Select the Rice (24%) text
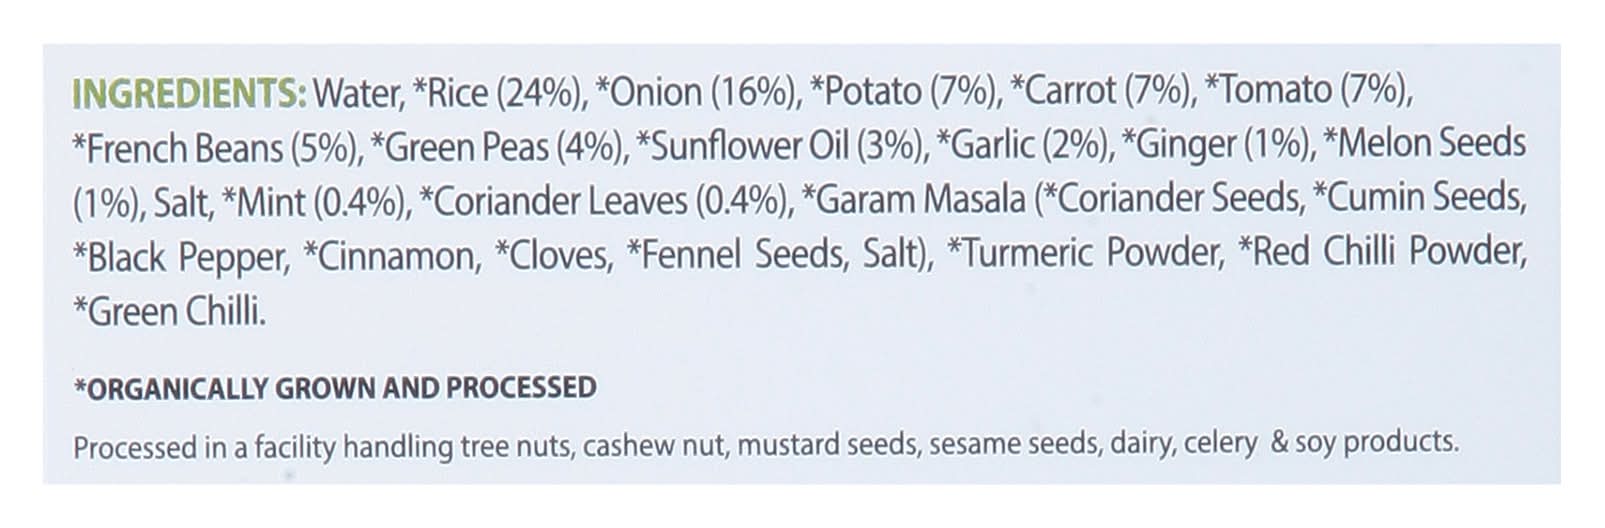 click(x=504, y=94)
